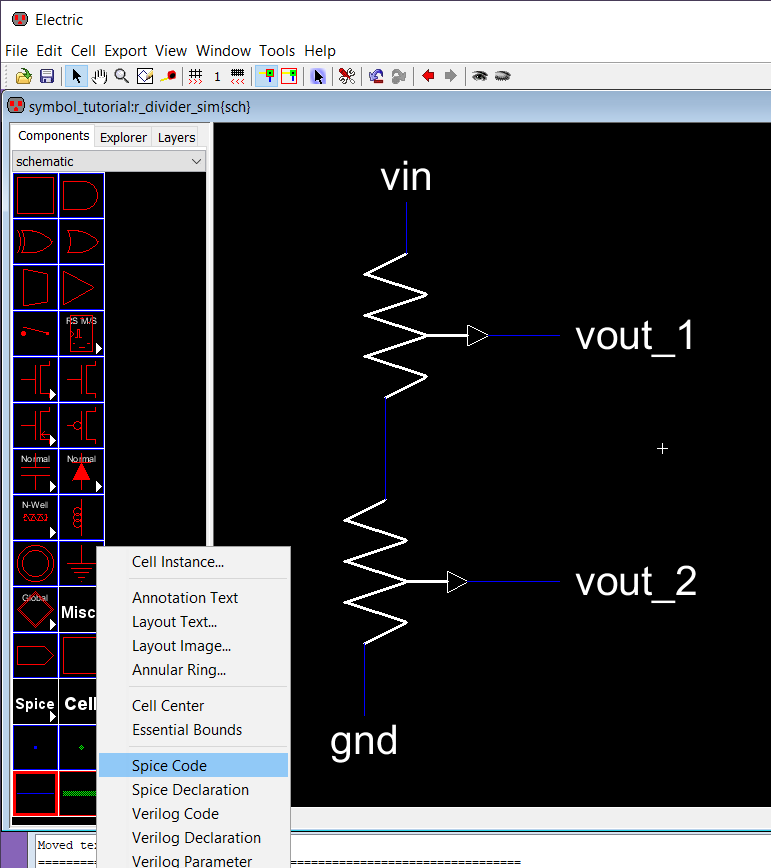Open the Help menu
Screen dimensions: 771x868
[320, 51]
